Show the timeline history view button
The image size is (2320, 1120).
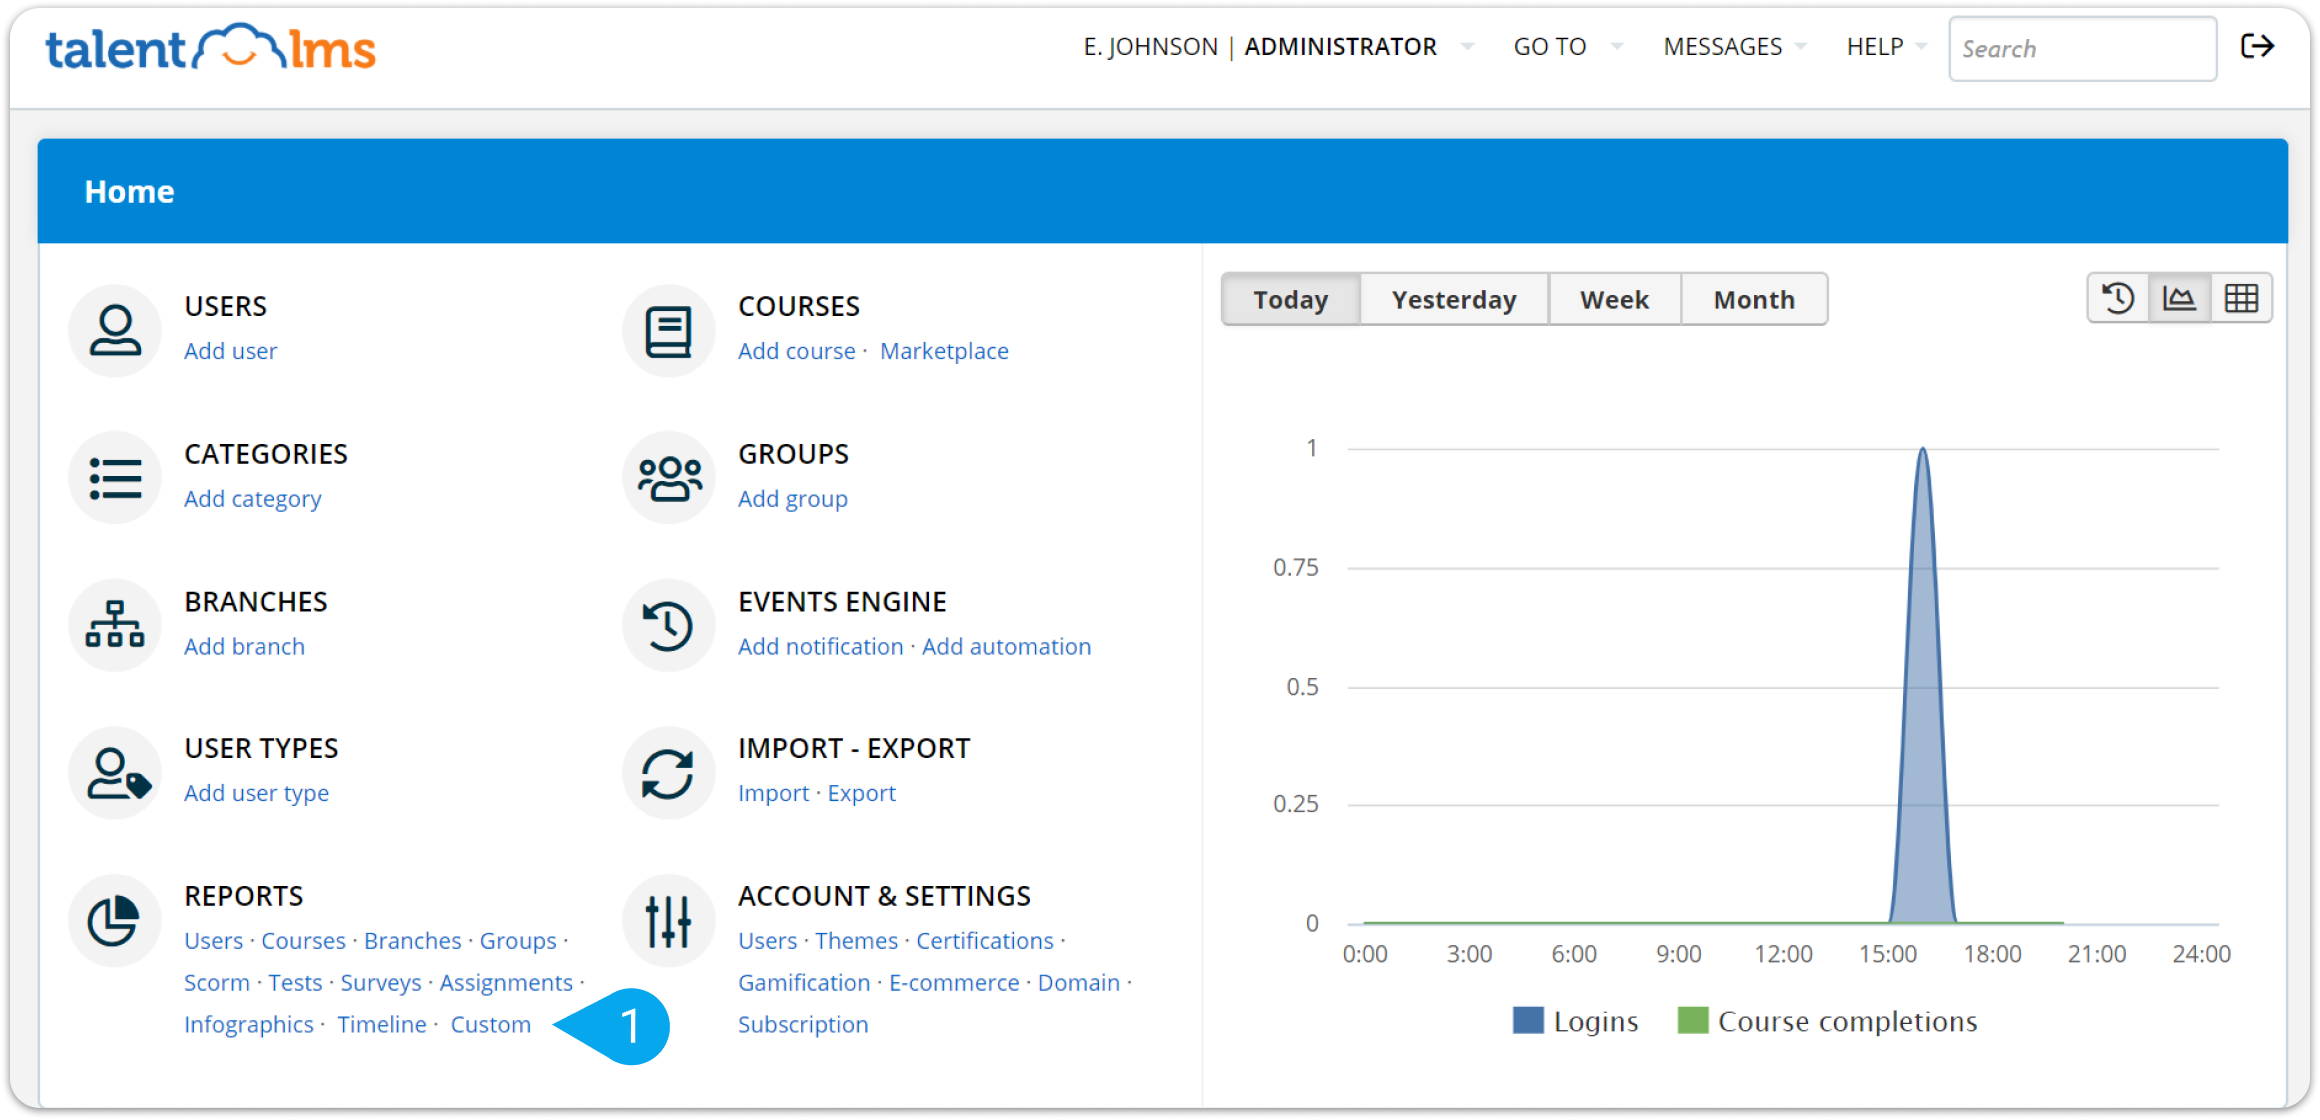[2118, 298]
